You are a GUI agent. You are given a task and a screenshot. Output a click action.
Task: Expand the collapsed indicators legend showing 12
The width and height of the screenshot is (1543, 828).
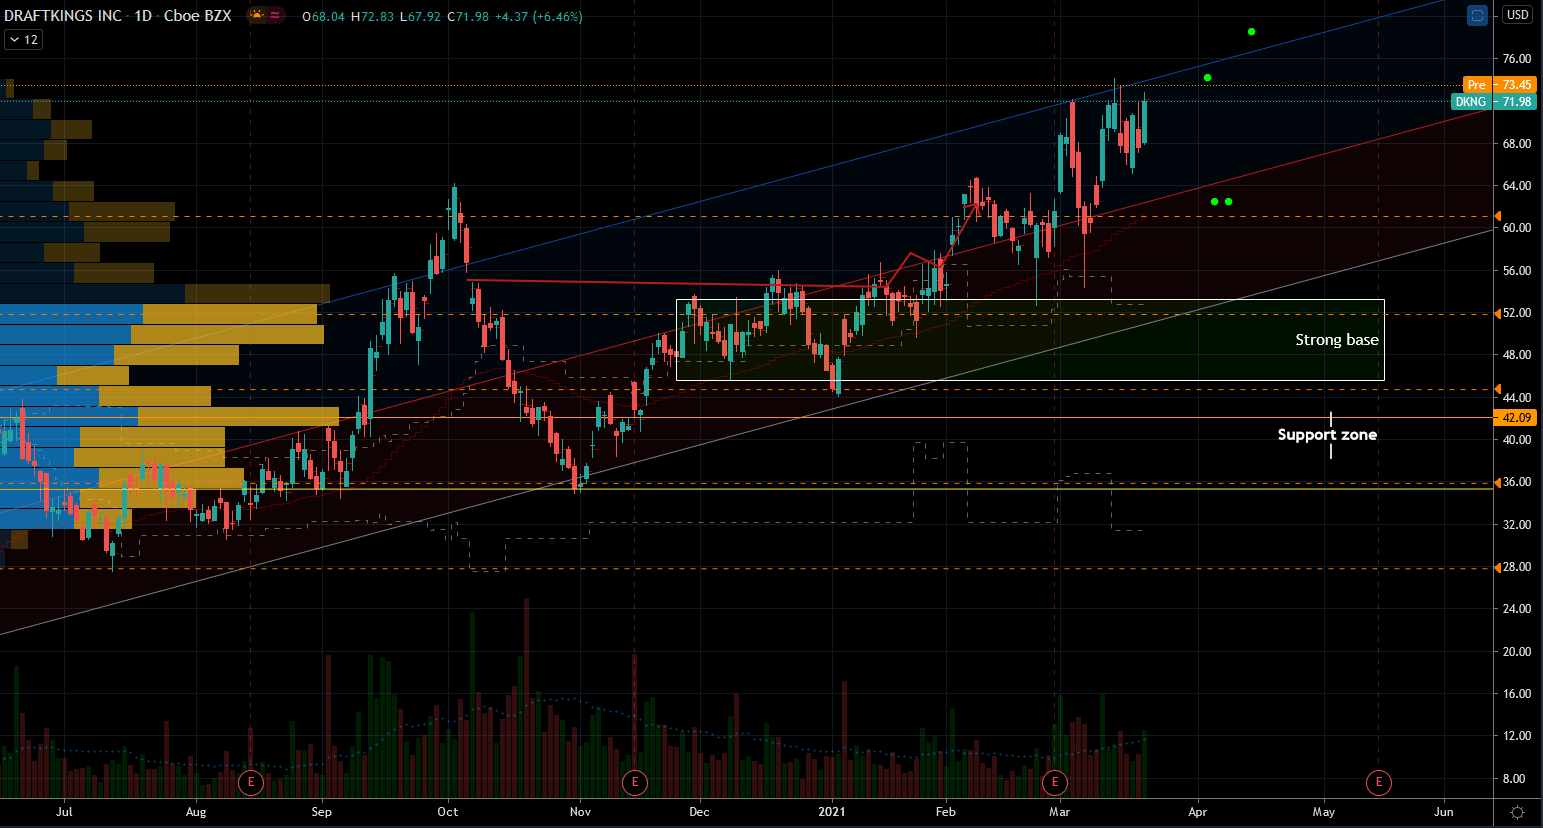click(x=23, y=39)
